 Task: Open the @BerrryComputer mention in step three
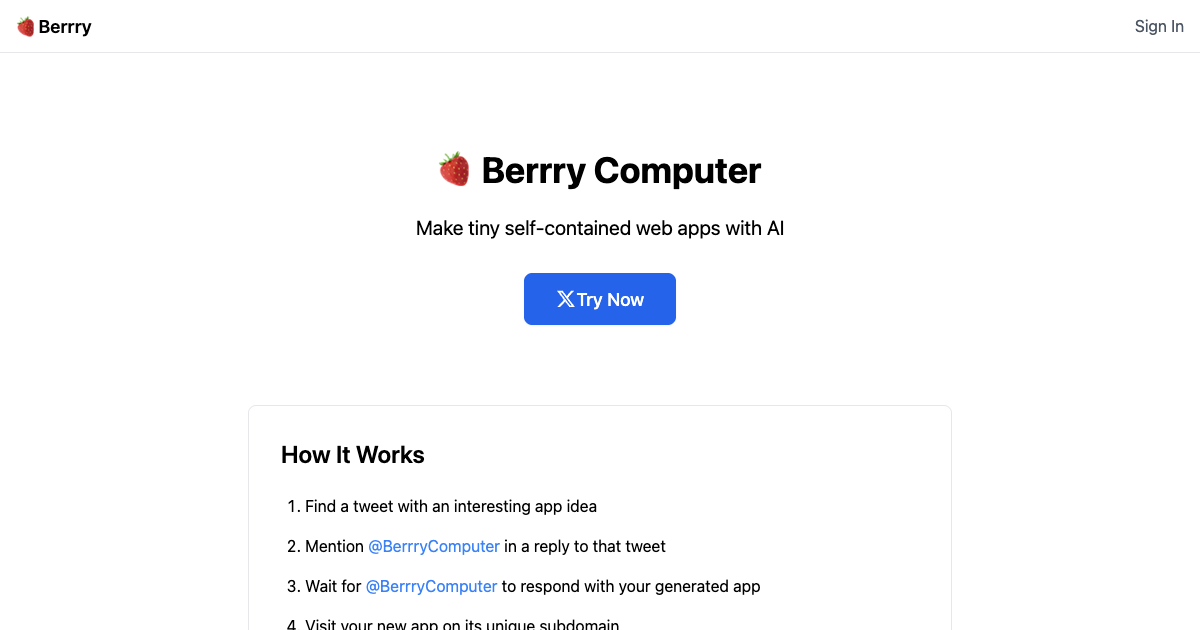[x=431, y=586]
